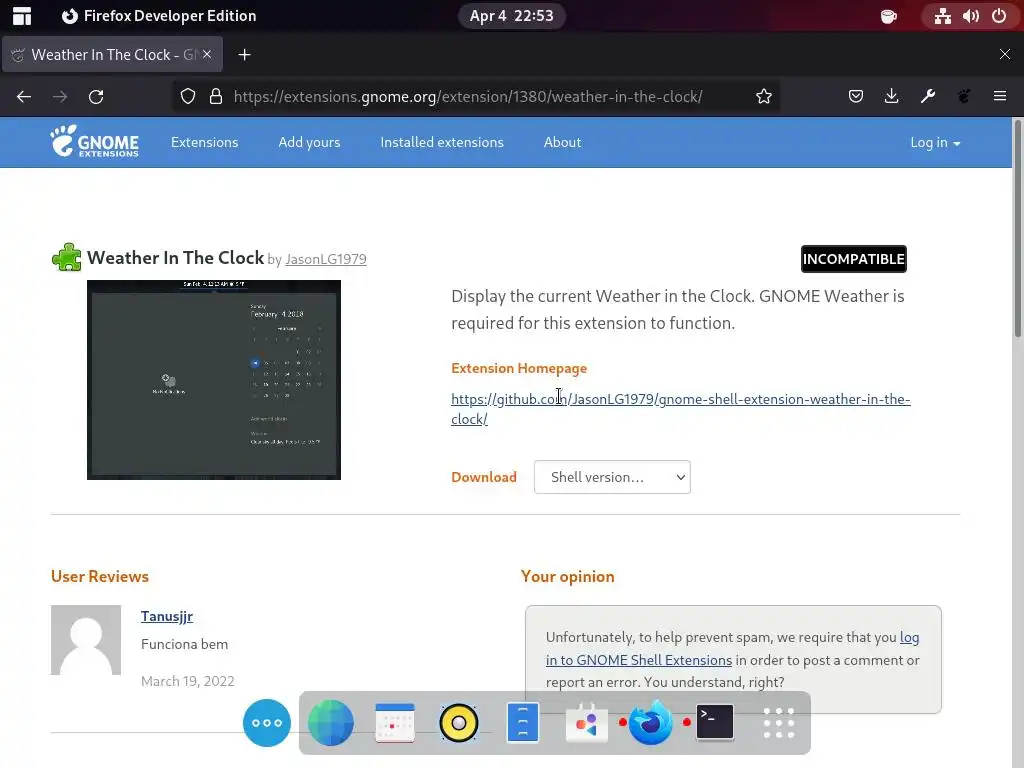Open the Extensions nav item
The width and height of the screenshot is (1024, 768).
pos(204,142)
